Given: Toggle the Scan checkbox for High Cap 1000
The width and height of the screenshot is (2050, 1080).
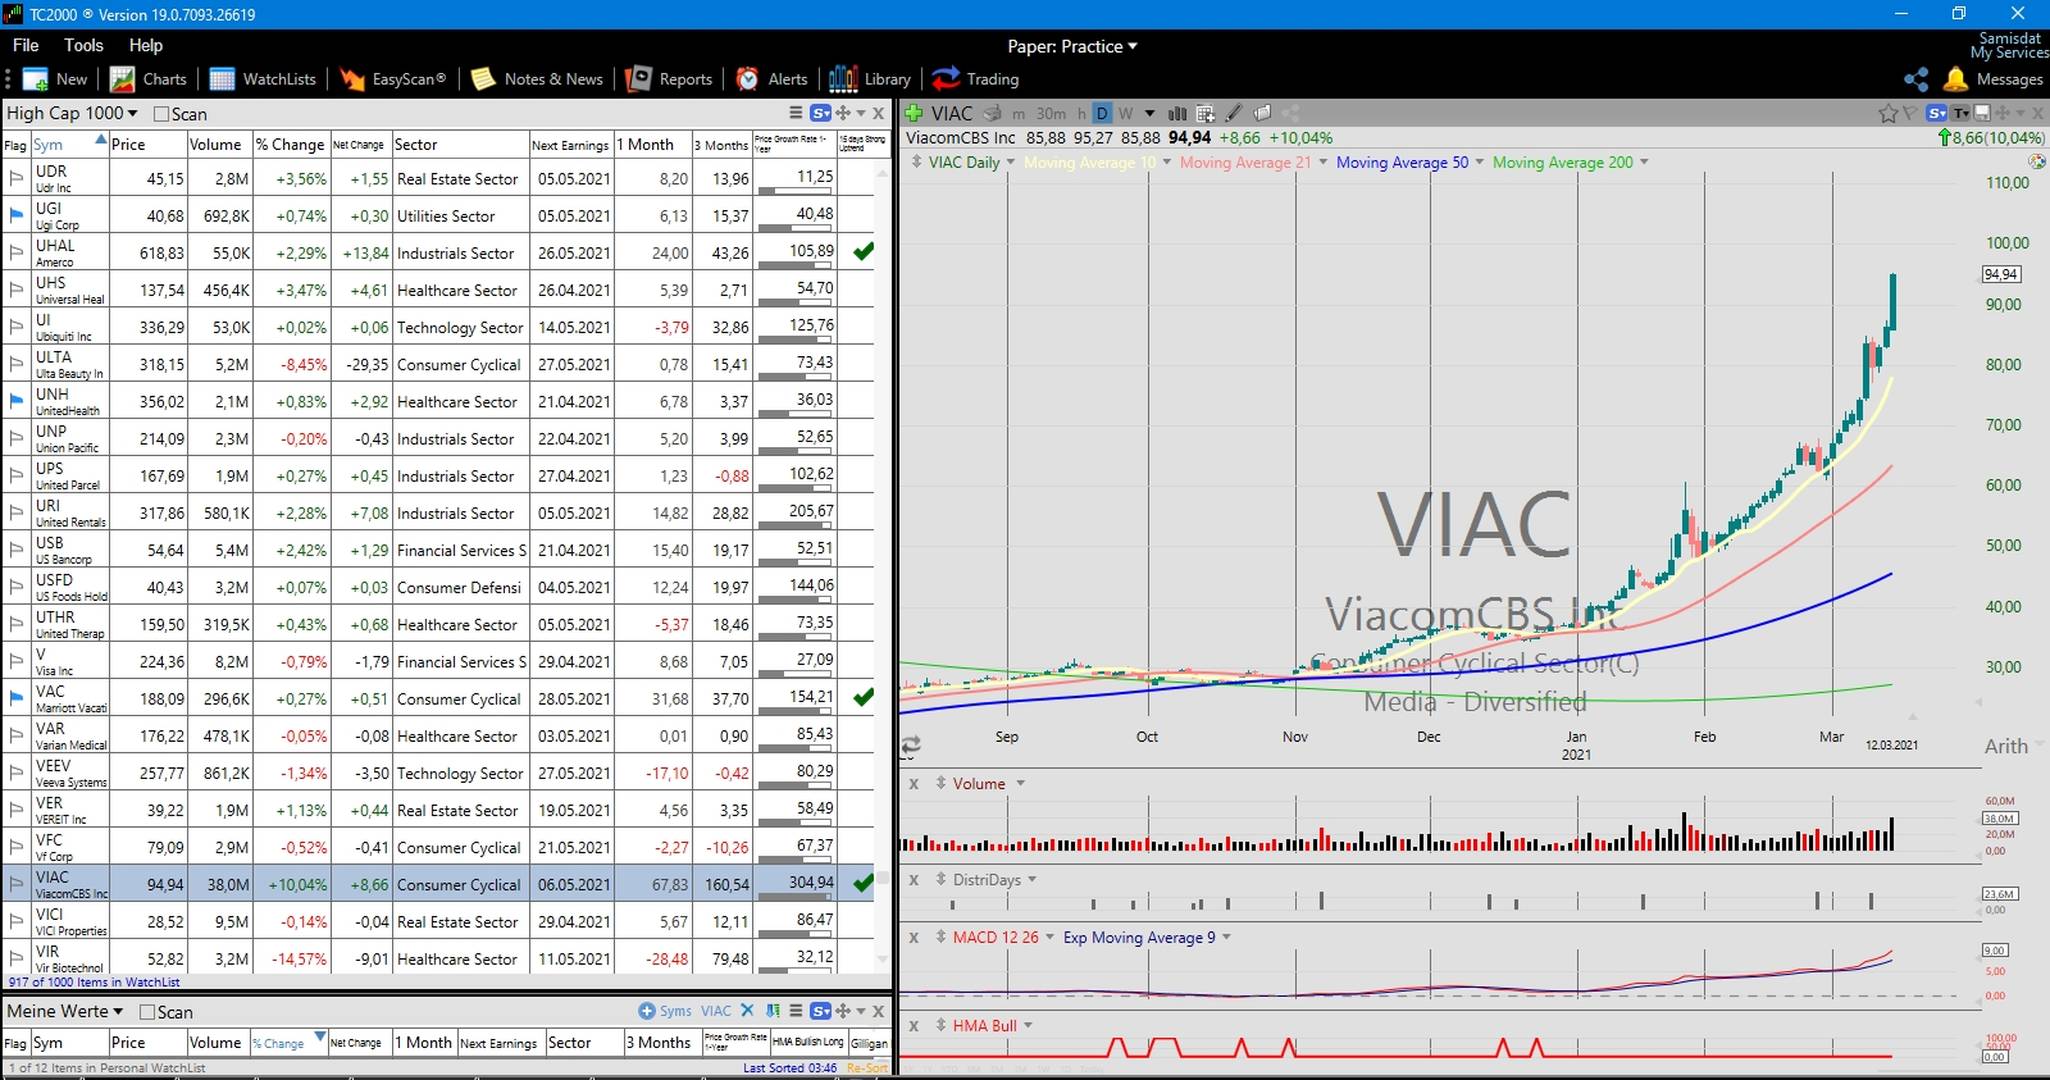Looking at the screenshot, I should 161,114.
